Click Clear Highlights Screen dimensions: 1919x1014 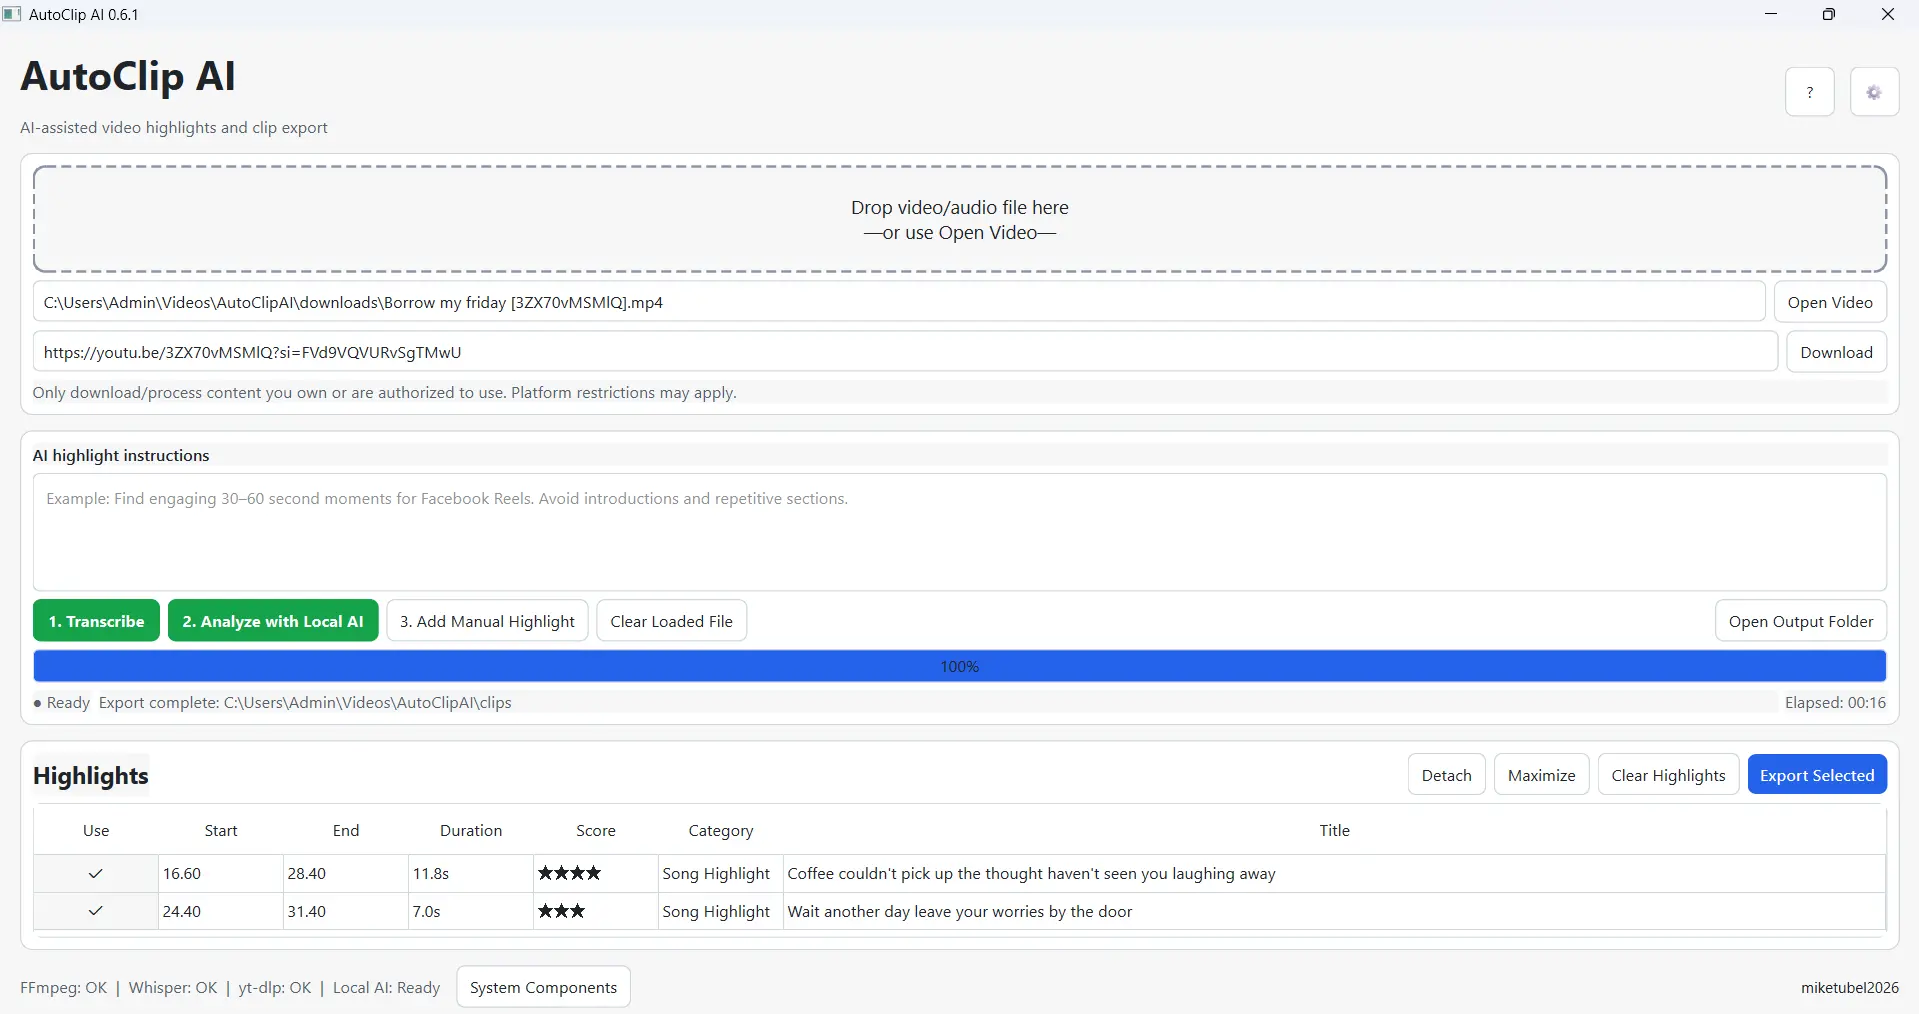[1668, 775]
